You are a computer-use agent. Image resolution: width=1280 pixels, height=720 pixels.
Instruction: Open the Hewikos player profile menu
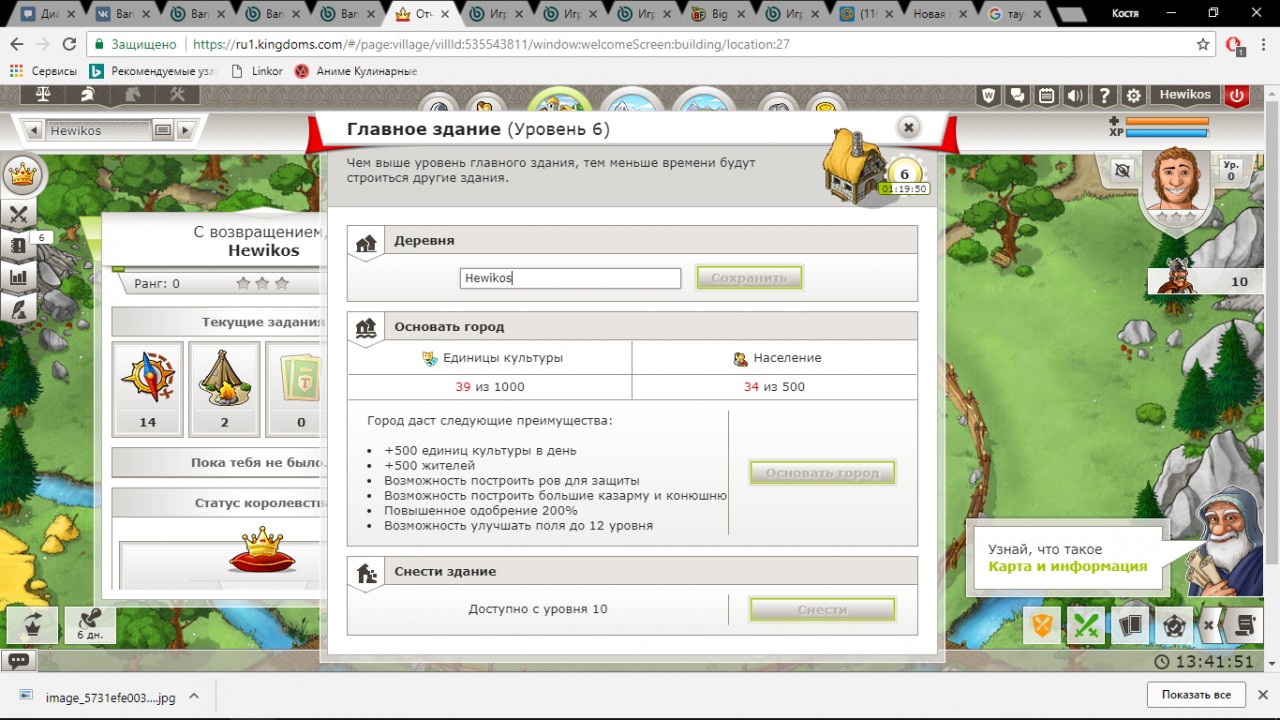click(1185, 95)
